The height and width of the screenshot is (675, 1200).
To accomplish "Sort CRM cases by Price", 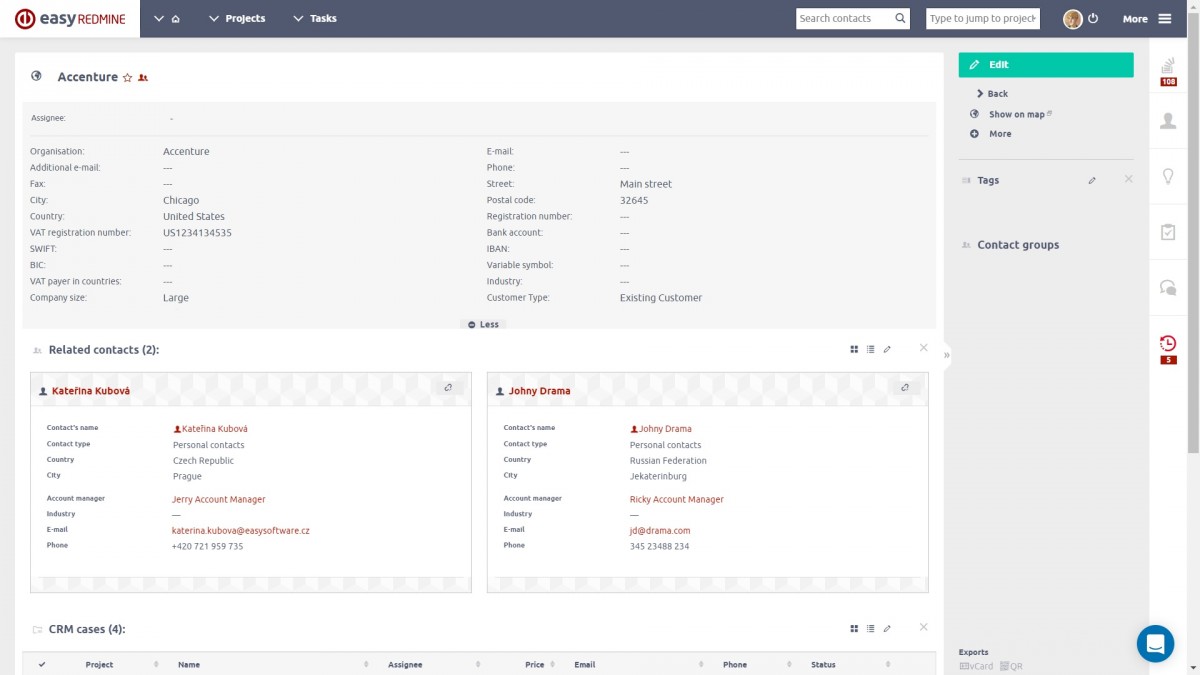I will pyautogui.click(x=535, y=664).
